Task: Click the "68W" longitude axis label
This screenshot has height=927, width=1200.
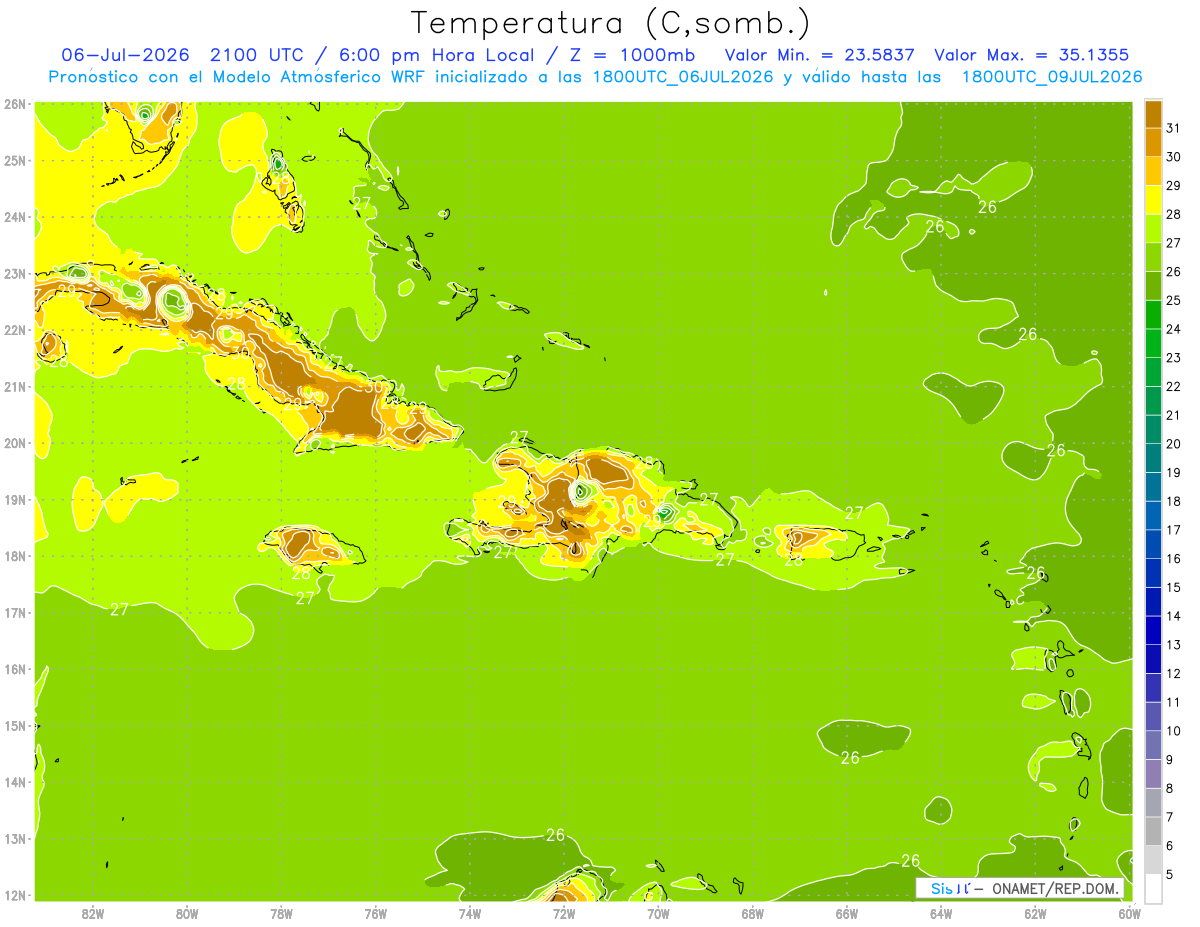Action: pos(752,914)
